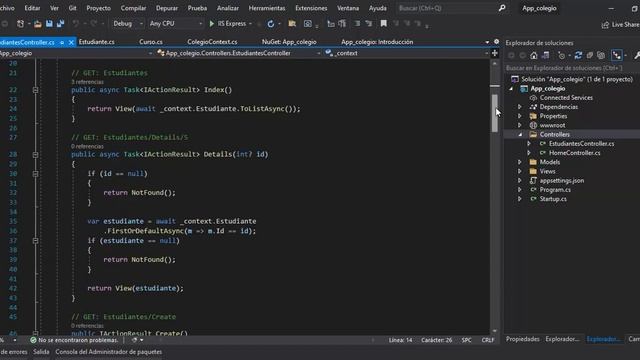Click Home icon in Solution Explorer toolbar

pyautogui.click(x=533, y=56)
